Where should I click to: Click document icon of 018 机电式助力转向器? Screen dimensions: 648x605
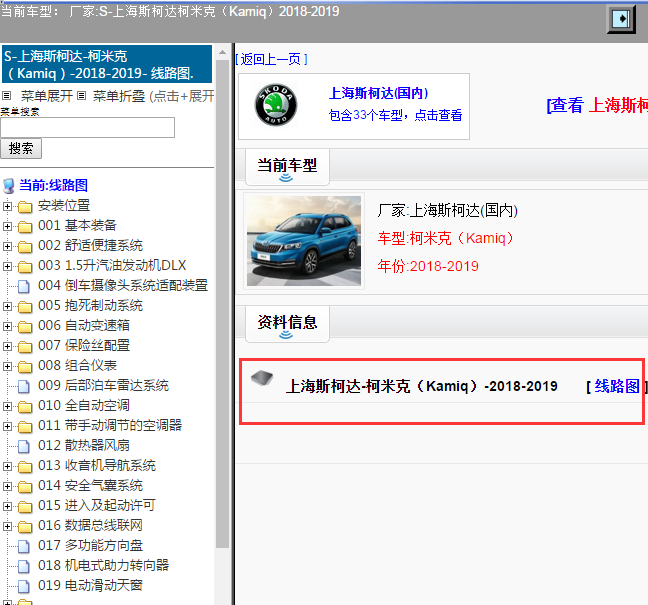24,567
